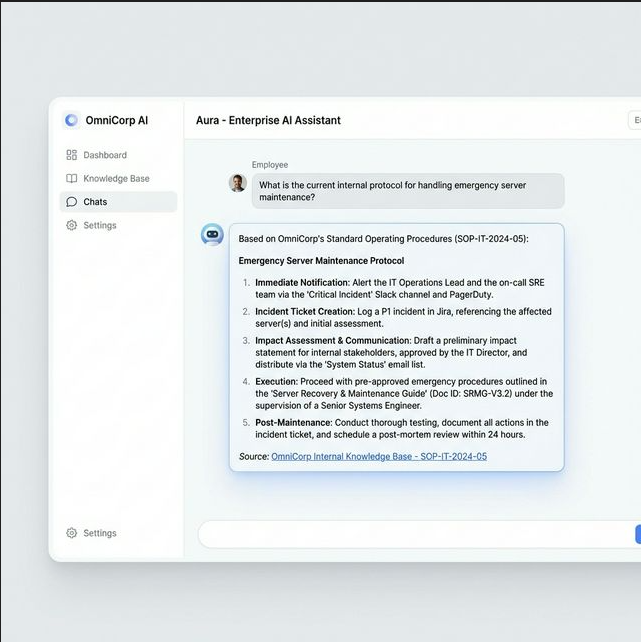
Task: Click the Emergency Server Maintenance Protocol heading
Action: (321, 261)
